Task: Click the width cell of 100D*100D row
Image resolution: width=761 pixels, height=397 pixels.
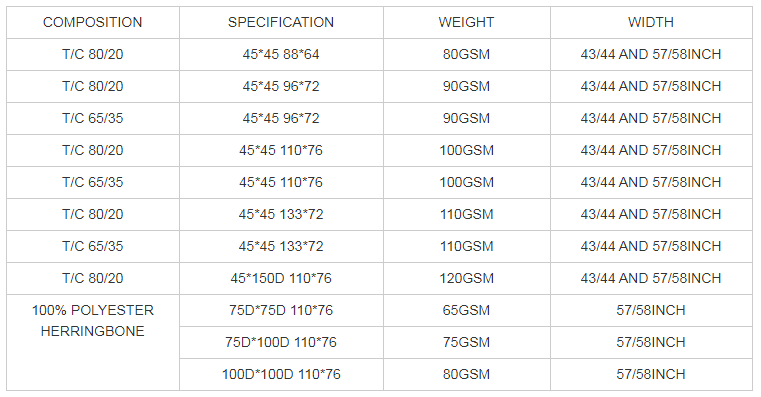Action: click(651, 375)
